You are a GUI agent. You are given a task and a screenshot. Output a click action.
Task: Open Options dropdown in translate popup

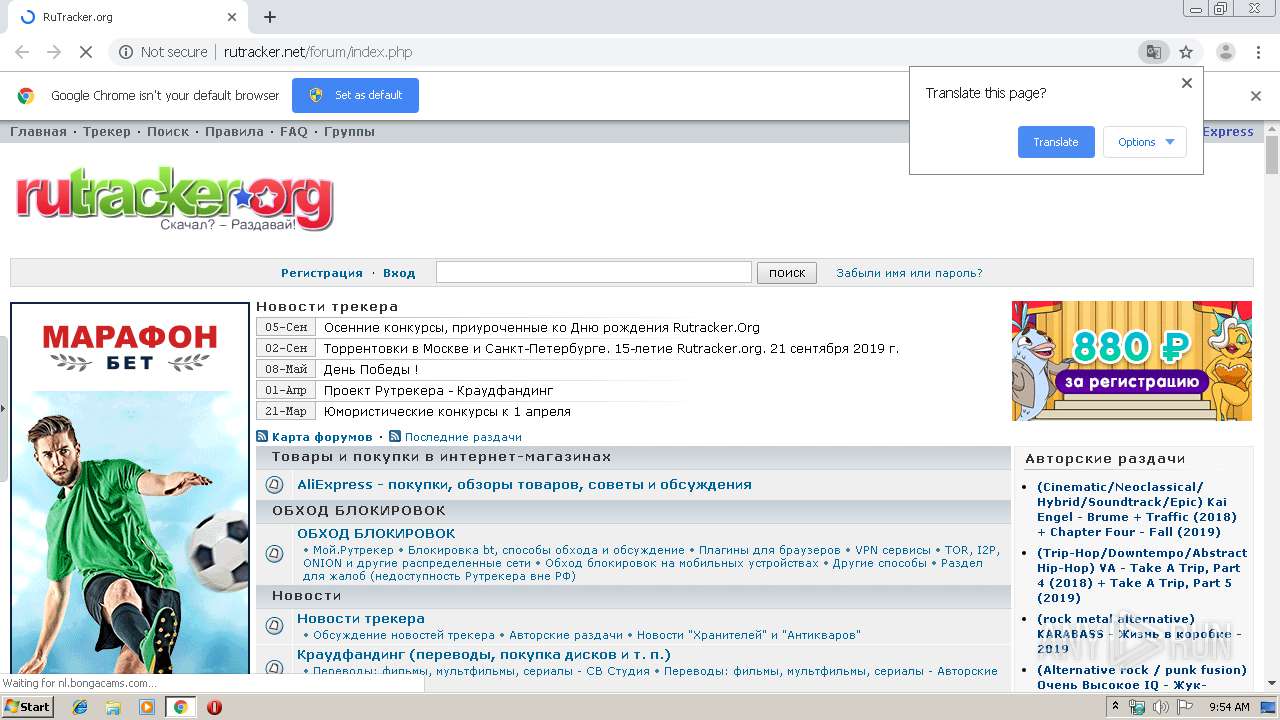[x=1145, y=142]
